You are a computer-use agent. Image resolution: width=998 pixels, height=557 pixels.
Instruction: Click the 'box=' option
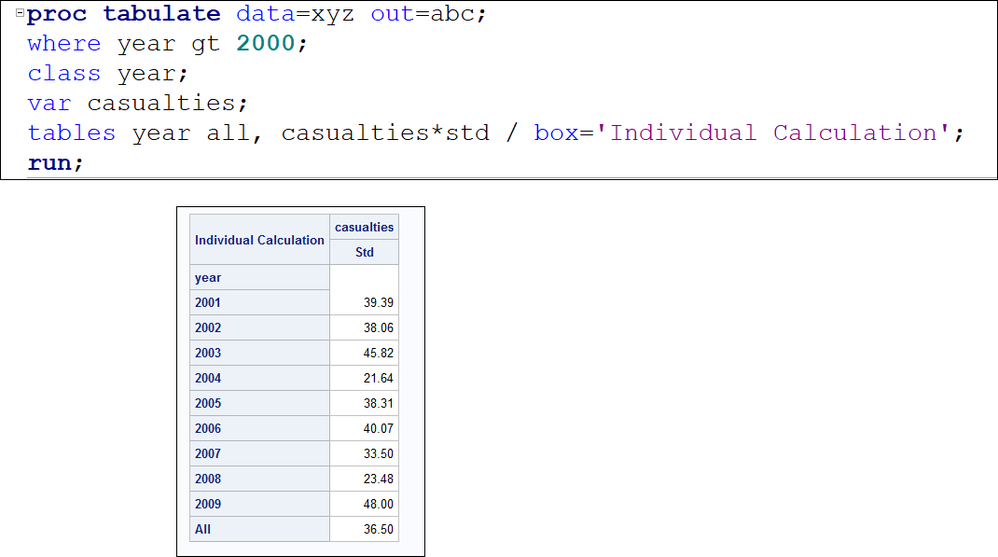click(x=563, y=133)
